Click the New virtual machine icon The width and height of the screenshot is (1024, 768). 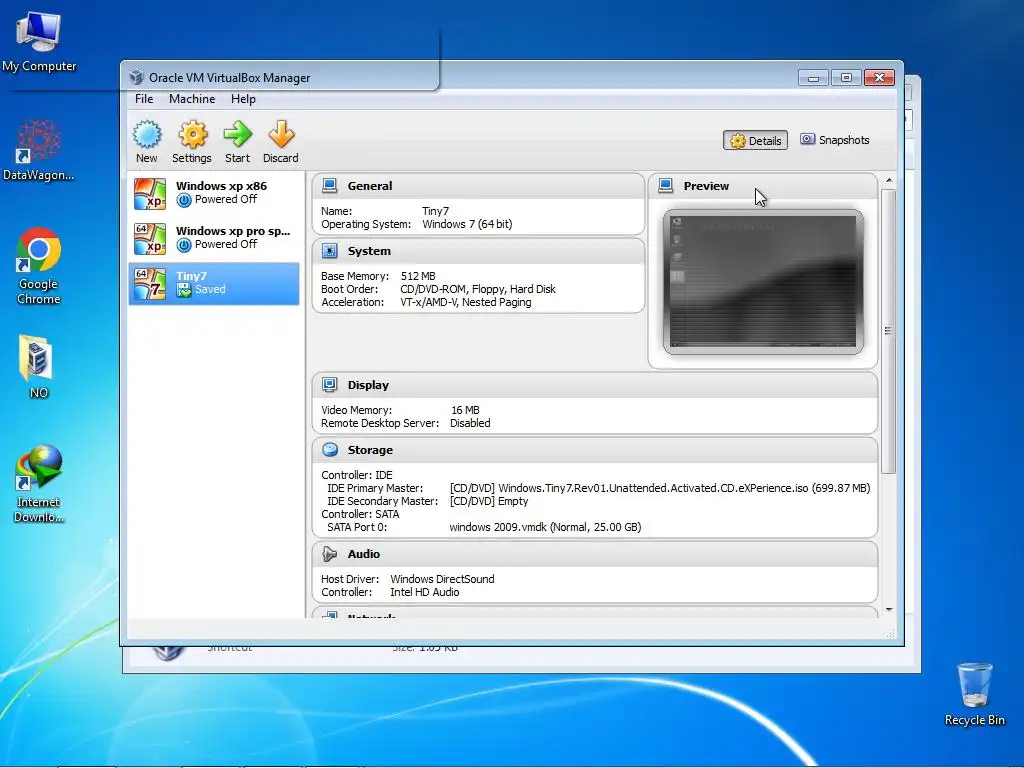[x=147, y=135]
